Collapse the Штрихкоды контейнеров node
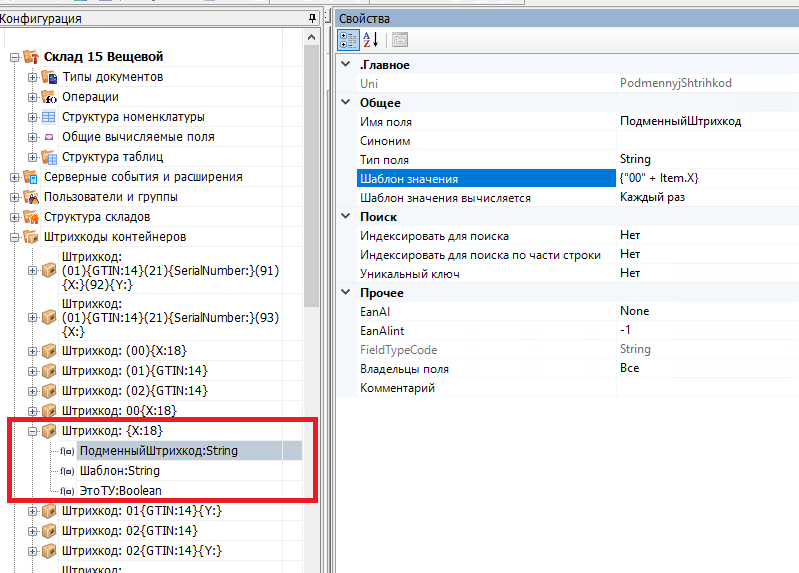This screenshot has height=573, width=799. (15, 237)
